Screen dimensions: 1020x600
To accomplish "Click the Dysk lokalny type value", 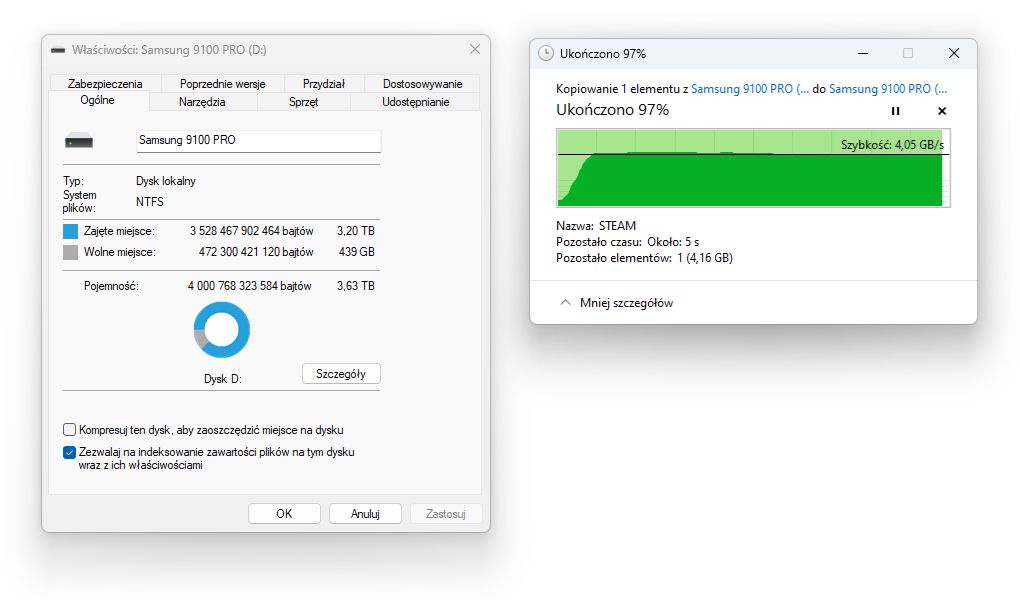I will 166,181.
